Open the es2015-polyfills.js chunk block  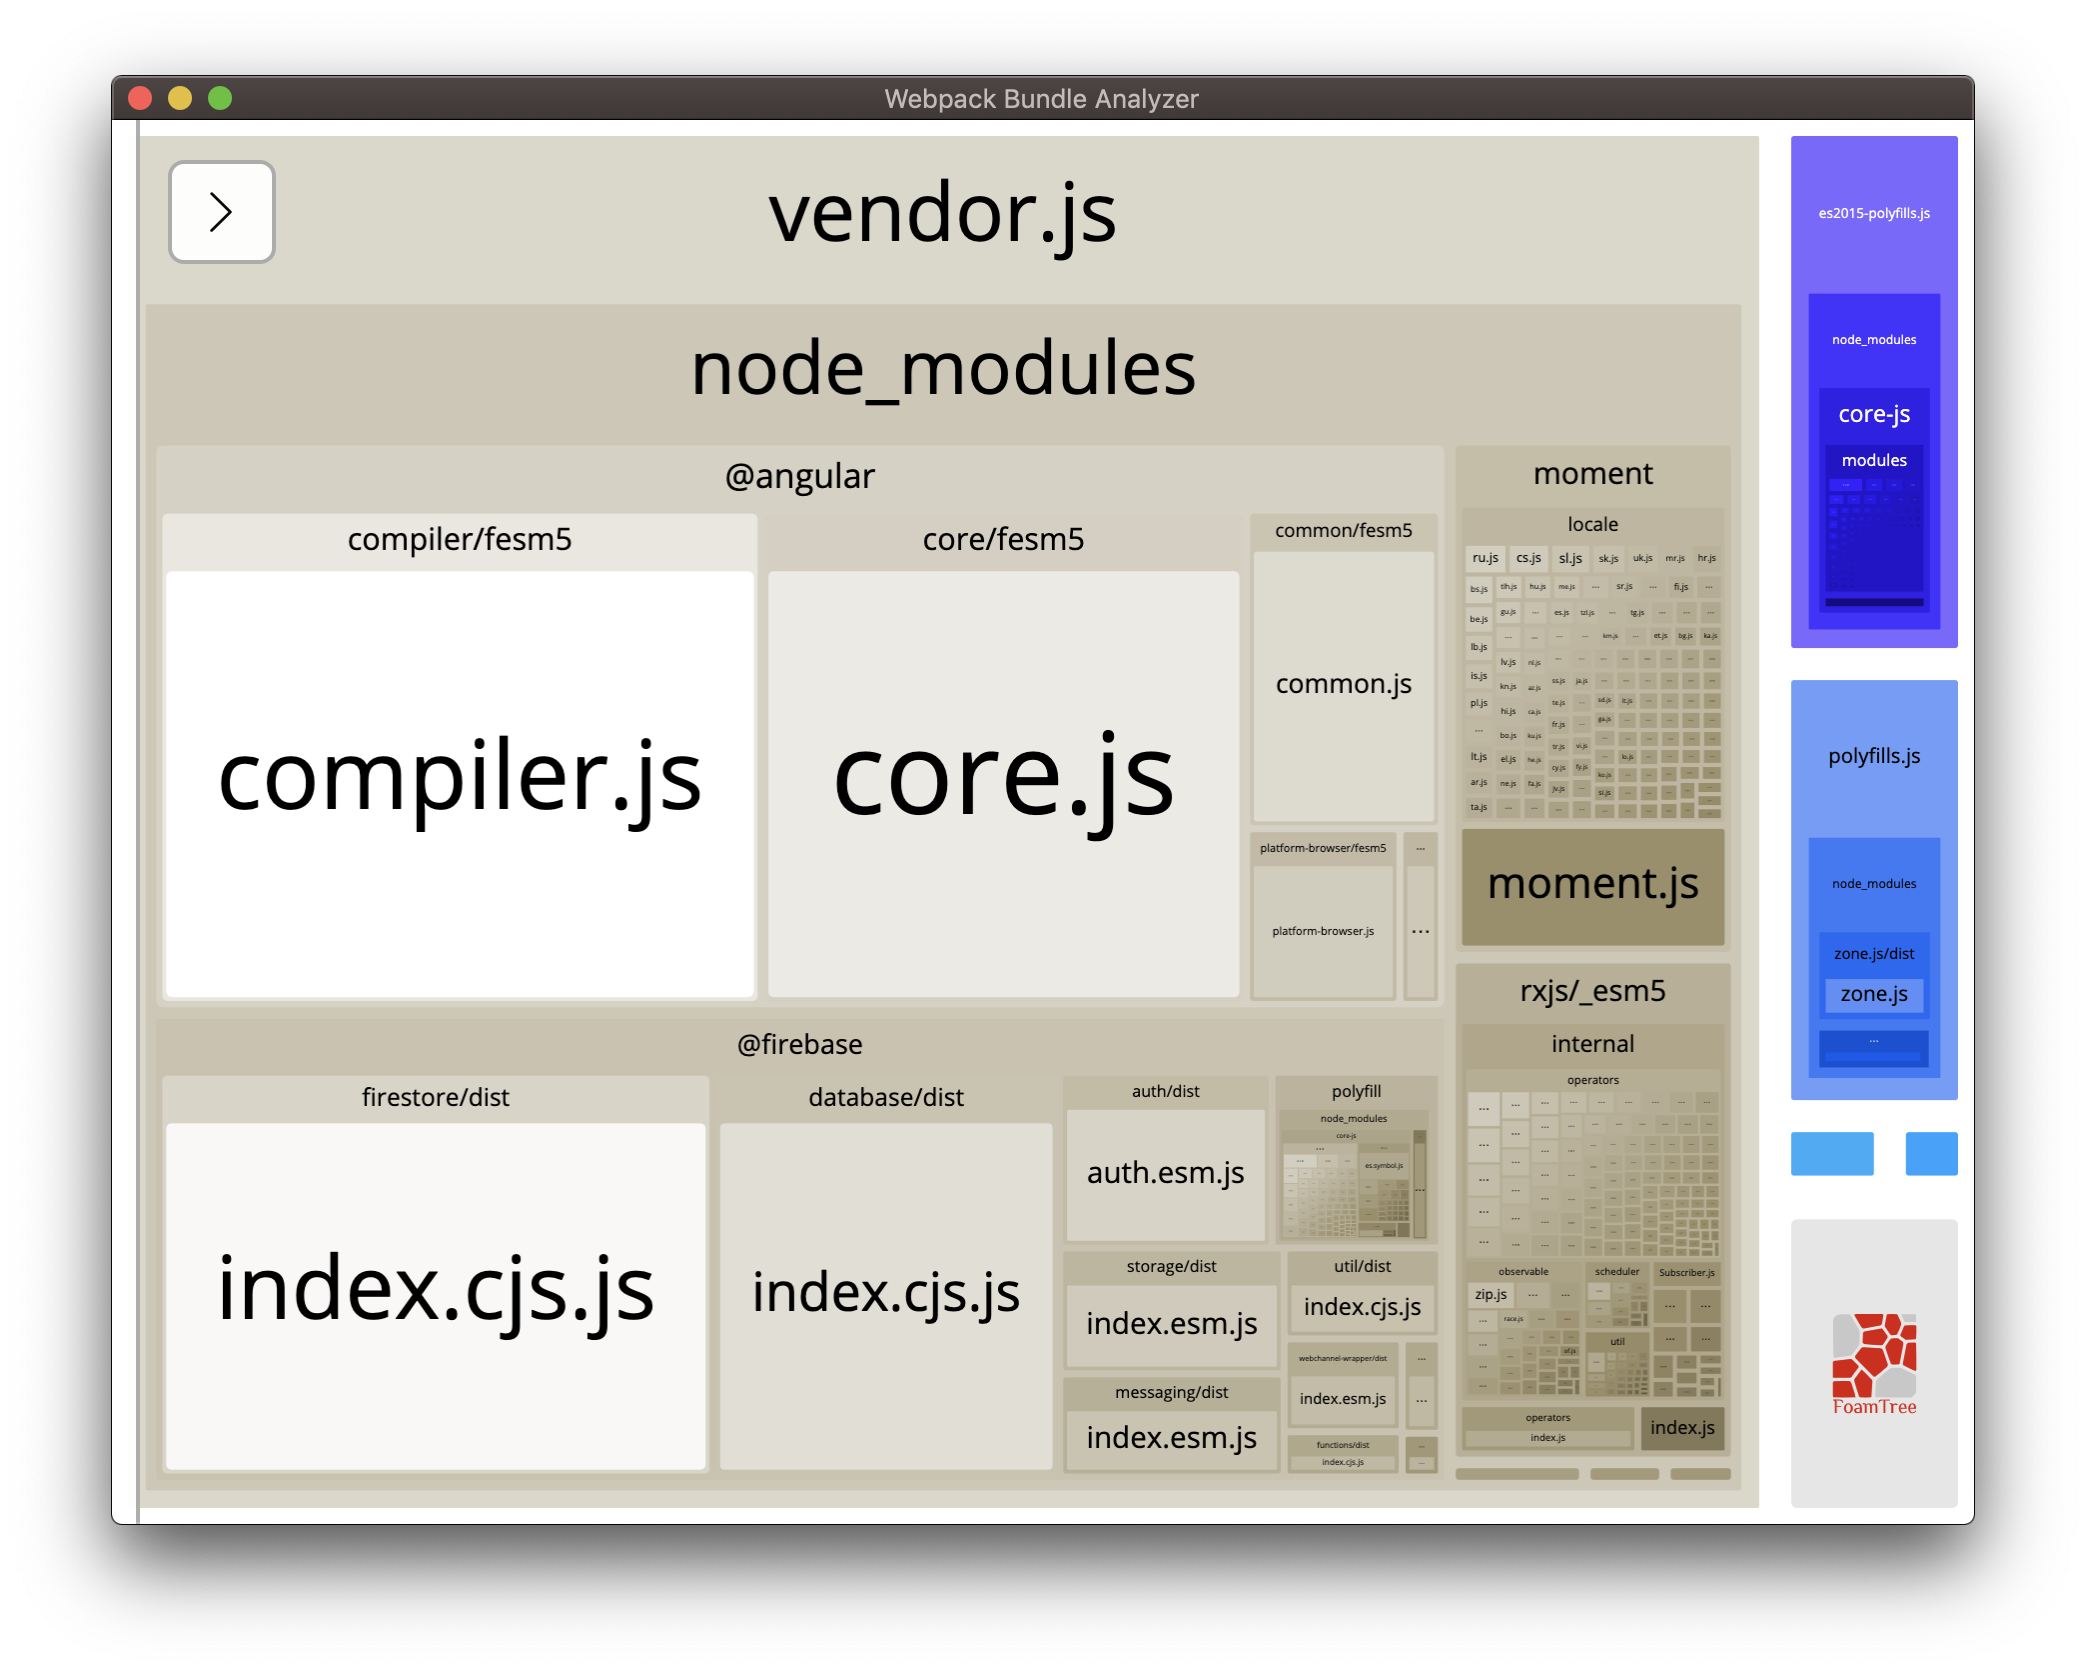coord(1874,213)
